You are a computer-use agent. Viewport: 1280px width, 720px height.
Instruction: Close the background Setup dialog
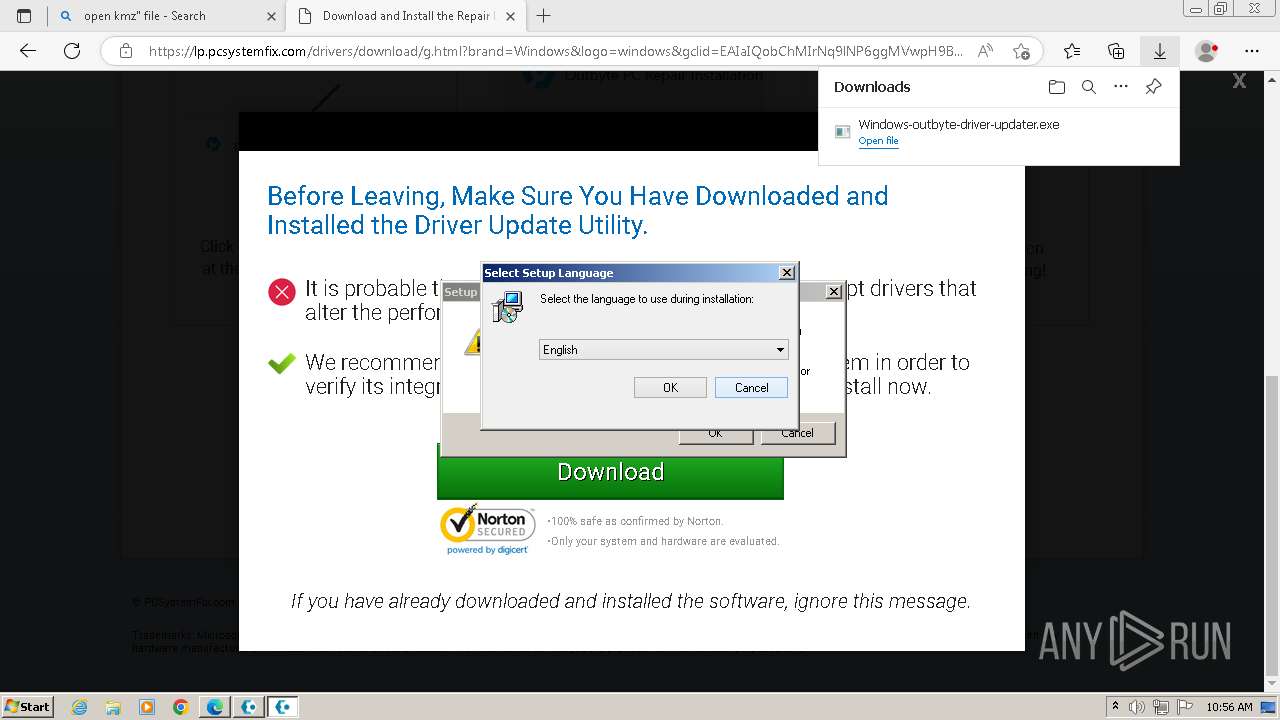click(833, 291)
